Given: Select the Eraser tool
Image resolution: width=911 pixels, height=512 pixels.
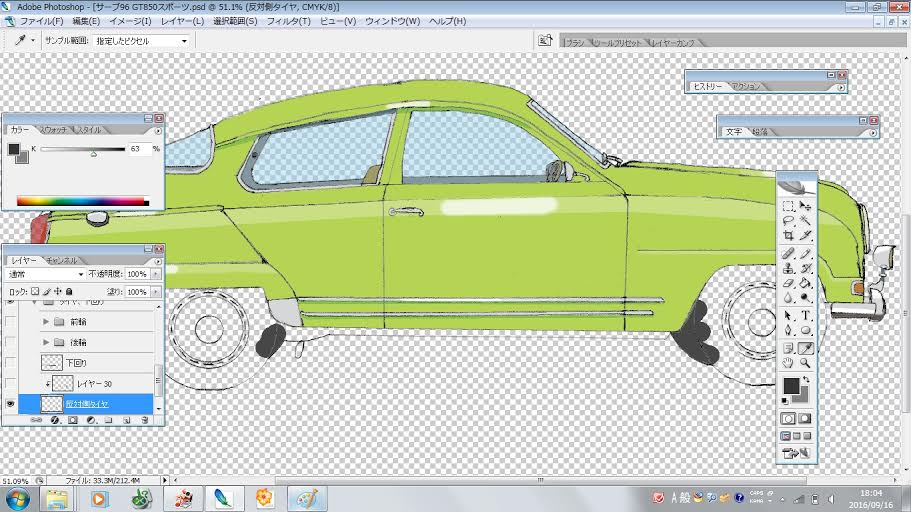Looking at the screenshot, I should (x=788, y=283).
